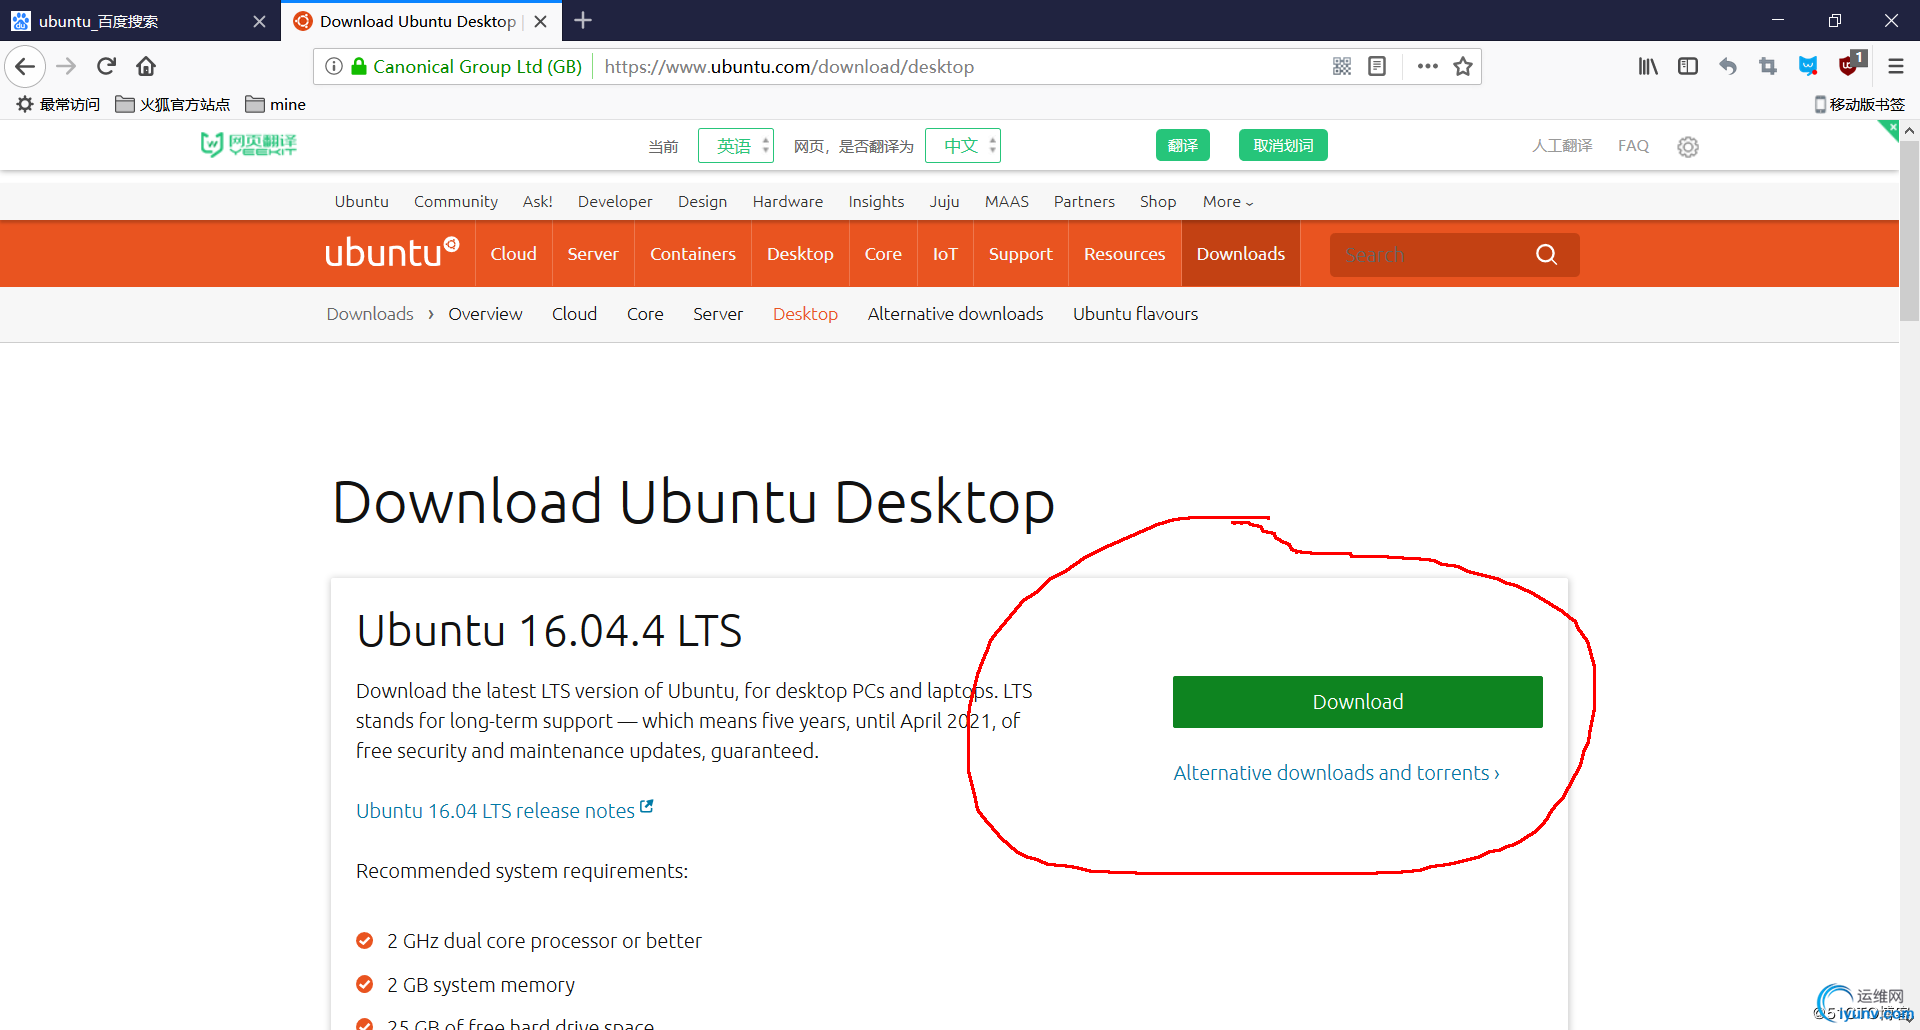The width and height of the screenshot is (1920, 1030).
Task: Switch to the ubuntu_百度搜索 tab
Action: coord(140,21)
